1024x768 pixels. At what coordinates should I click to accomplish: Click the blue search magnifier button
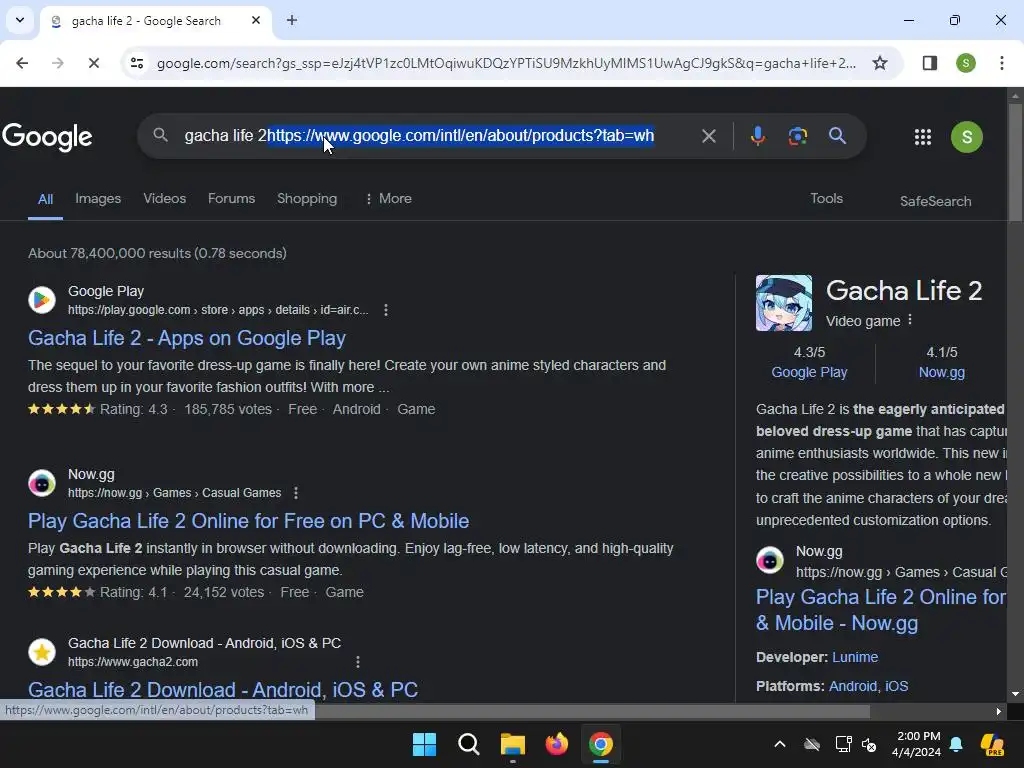coord(837,136)
